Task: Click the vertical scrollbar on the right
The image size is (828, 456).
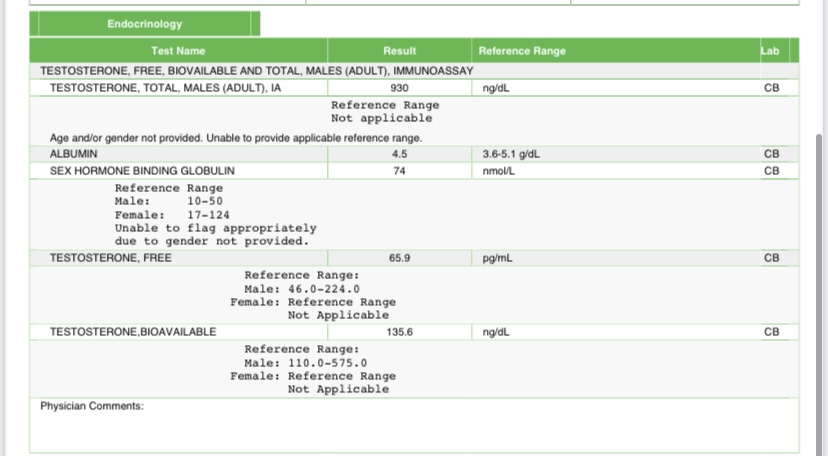Action: tap(821, 280)
